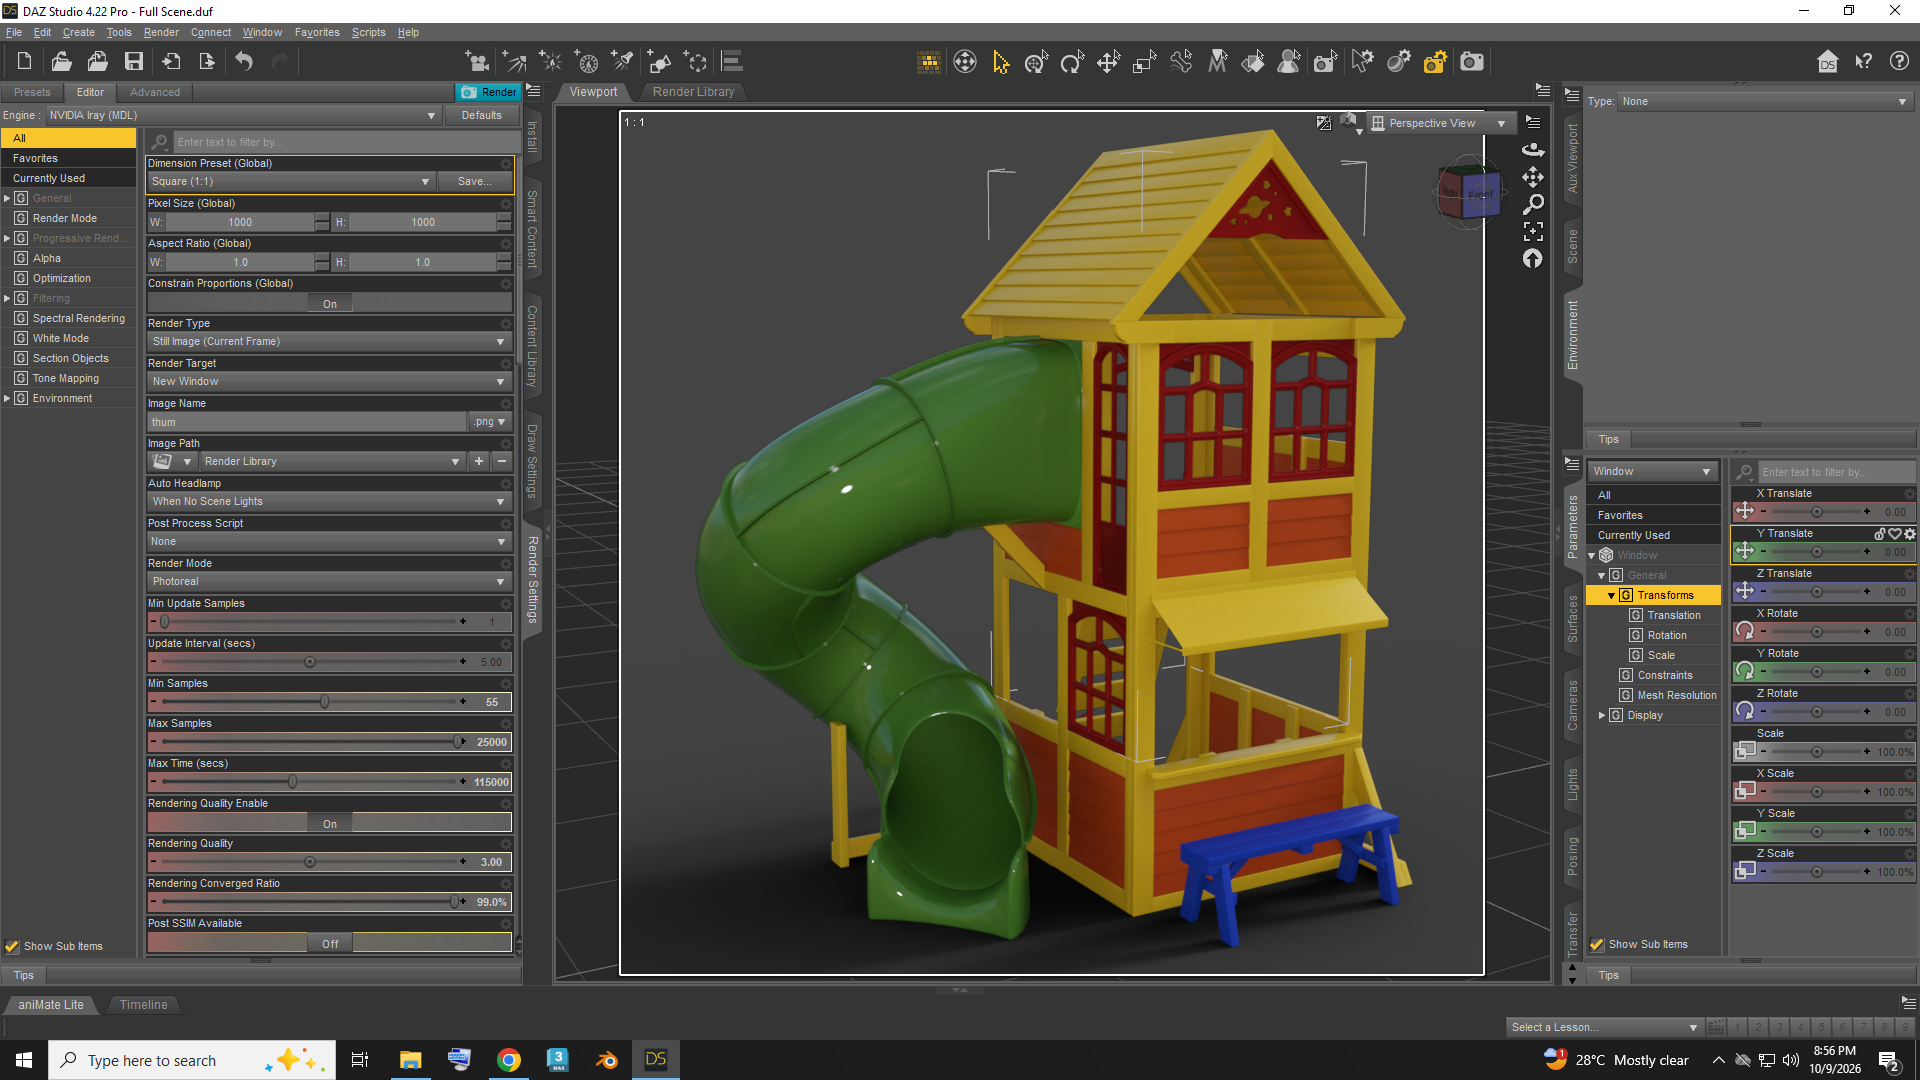Open the Render Target dropdown

329,381
